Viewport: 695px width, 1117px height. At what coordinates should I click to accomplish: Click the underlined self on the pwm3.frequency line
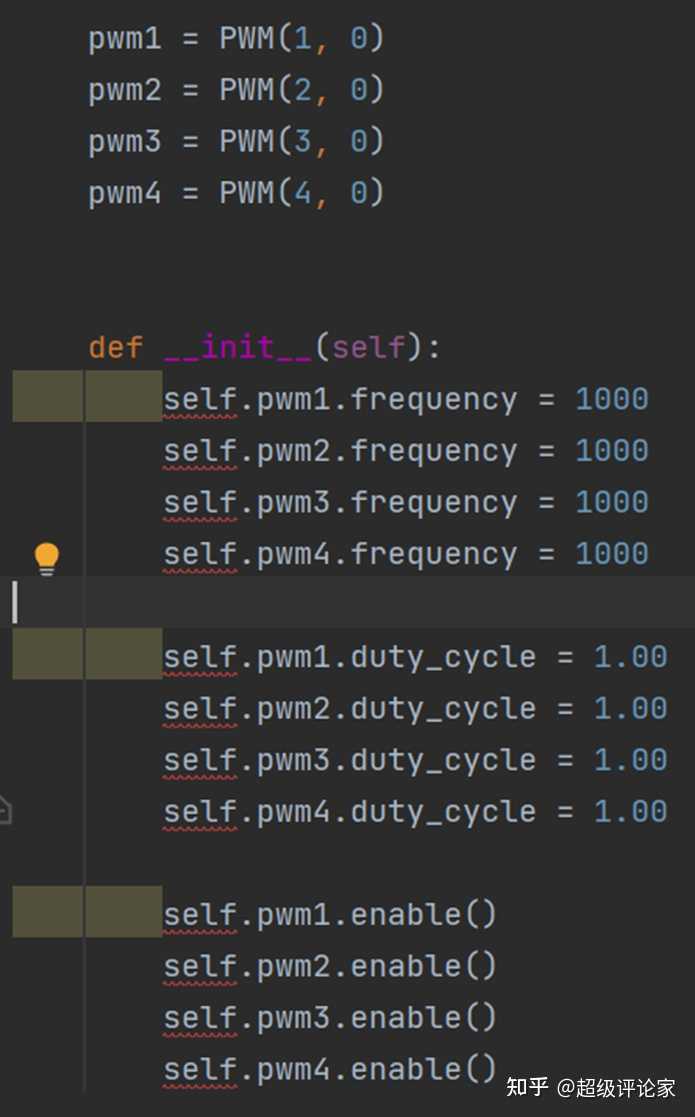pyautogui.click(x=200, y=503)
